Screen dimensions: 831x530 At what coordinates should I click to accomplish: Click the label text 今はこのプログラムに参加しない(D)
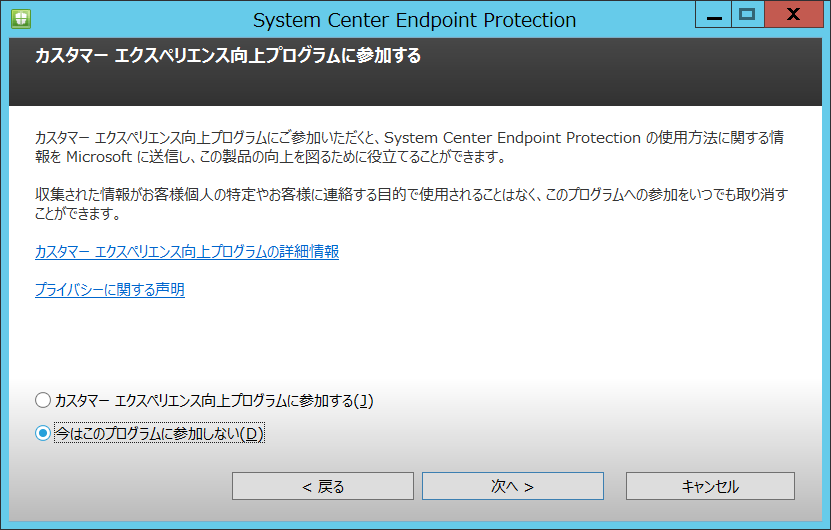click(159, 434)
